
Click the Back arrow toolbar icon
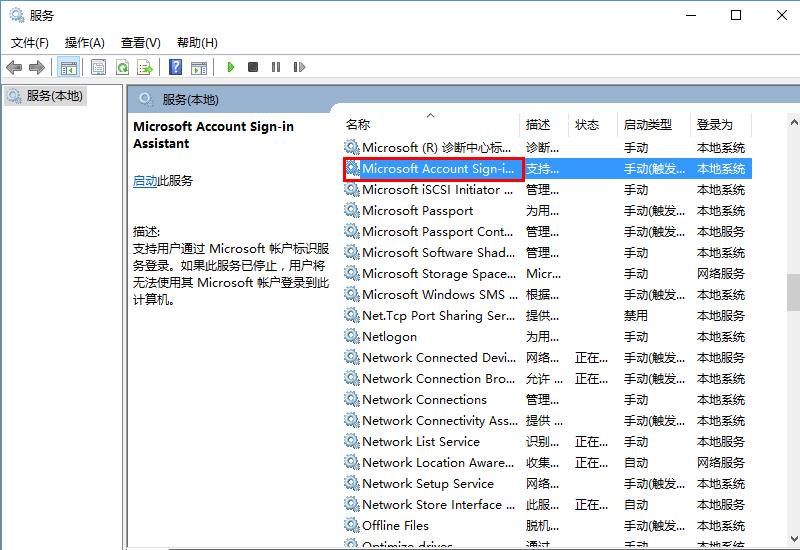[14, 67]
